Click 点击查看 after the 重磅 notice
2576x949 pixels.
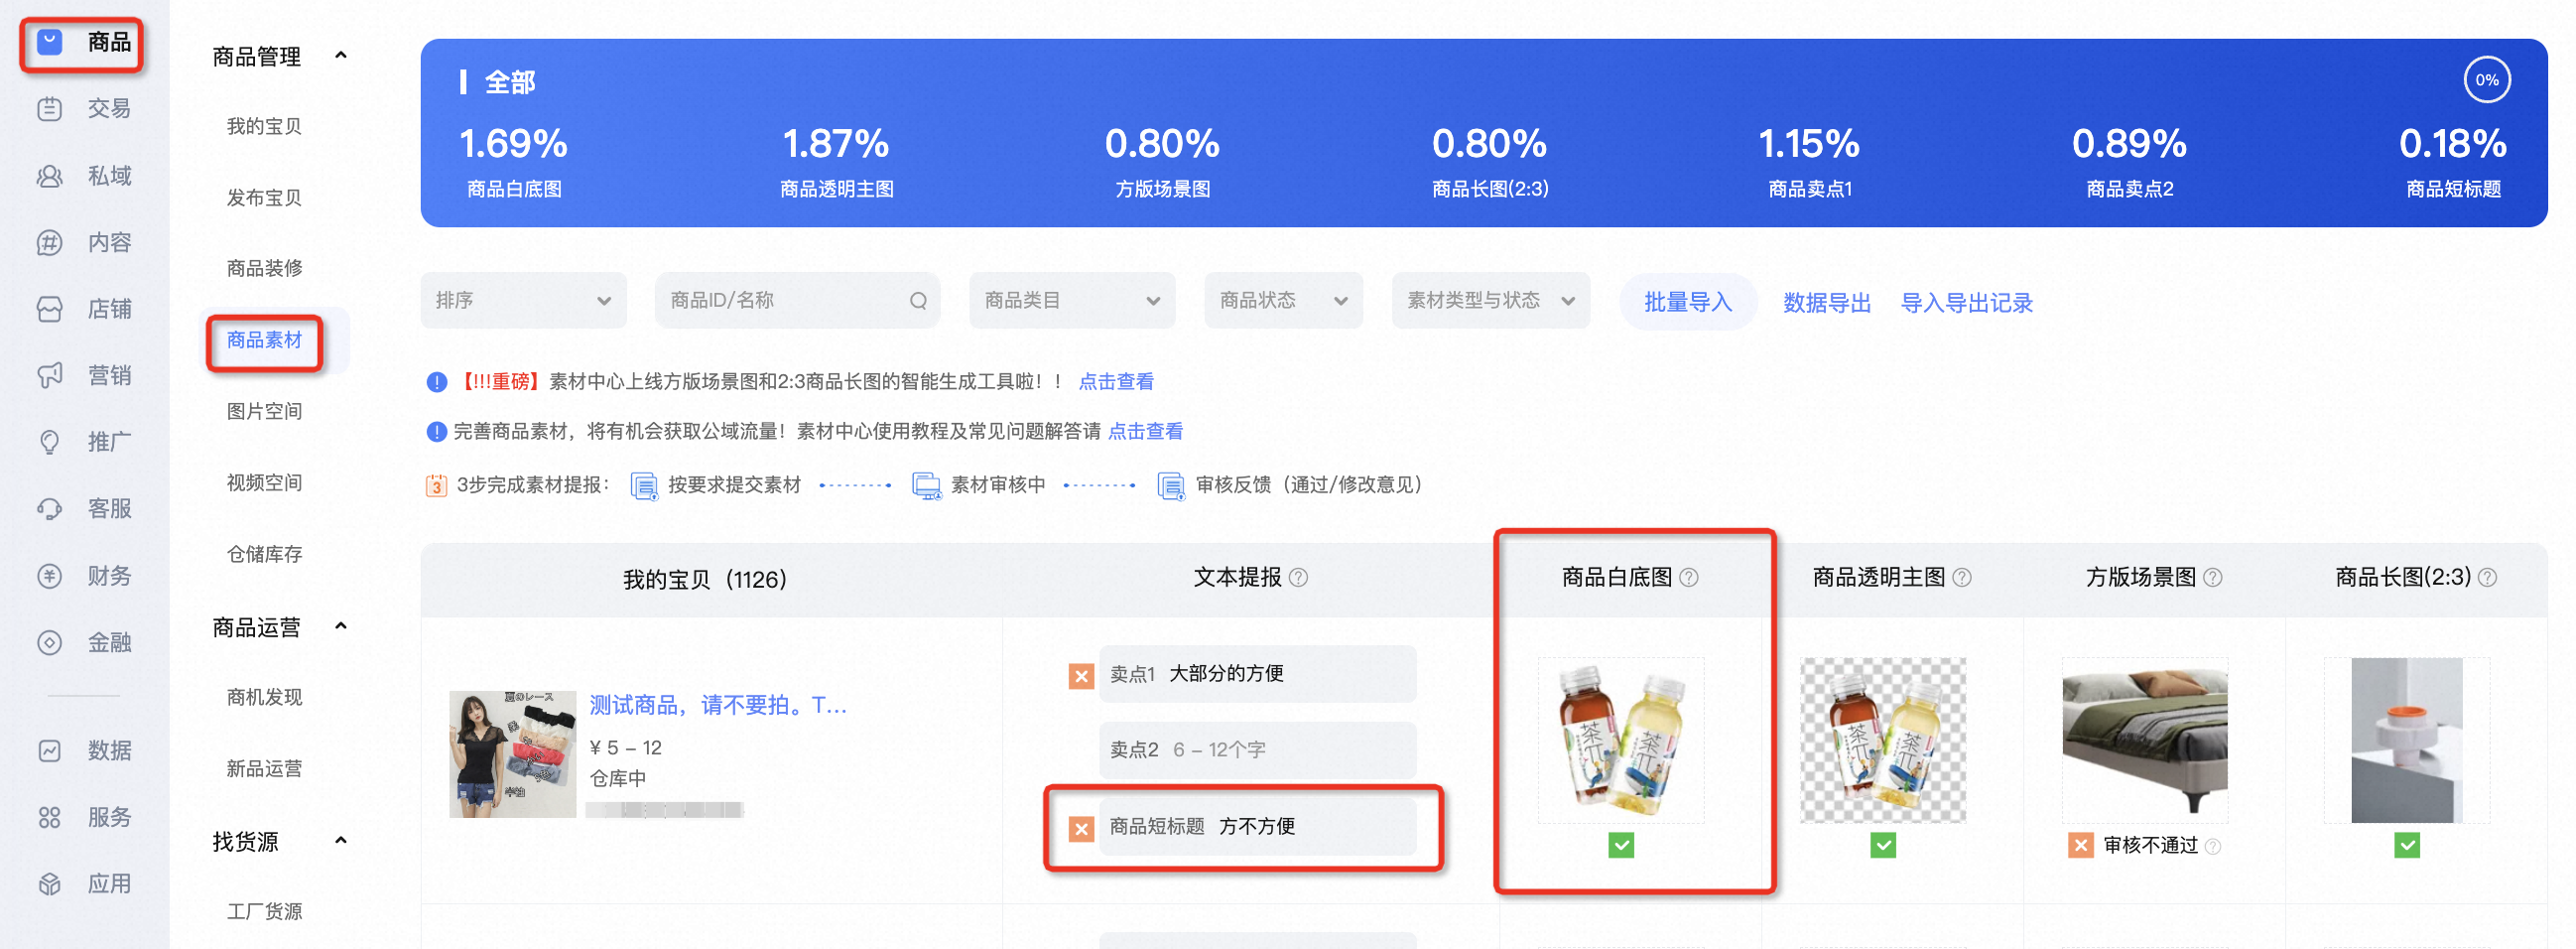(1116, 381)
